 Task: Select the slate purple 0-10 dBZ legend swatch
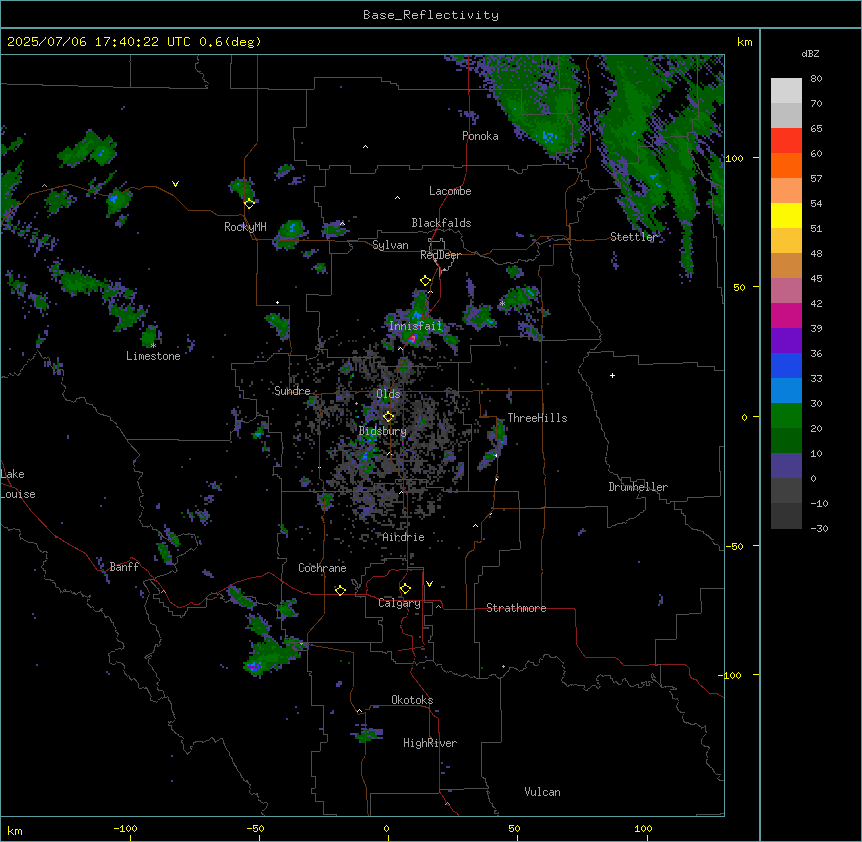click(786, 466)
